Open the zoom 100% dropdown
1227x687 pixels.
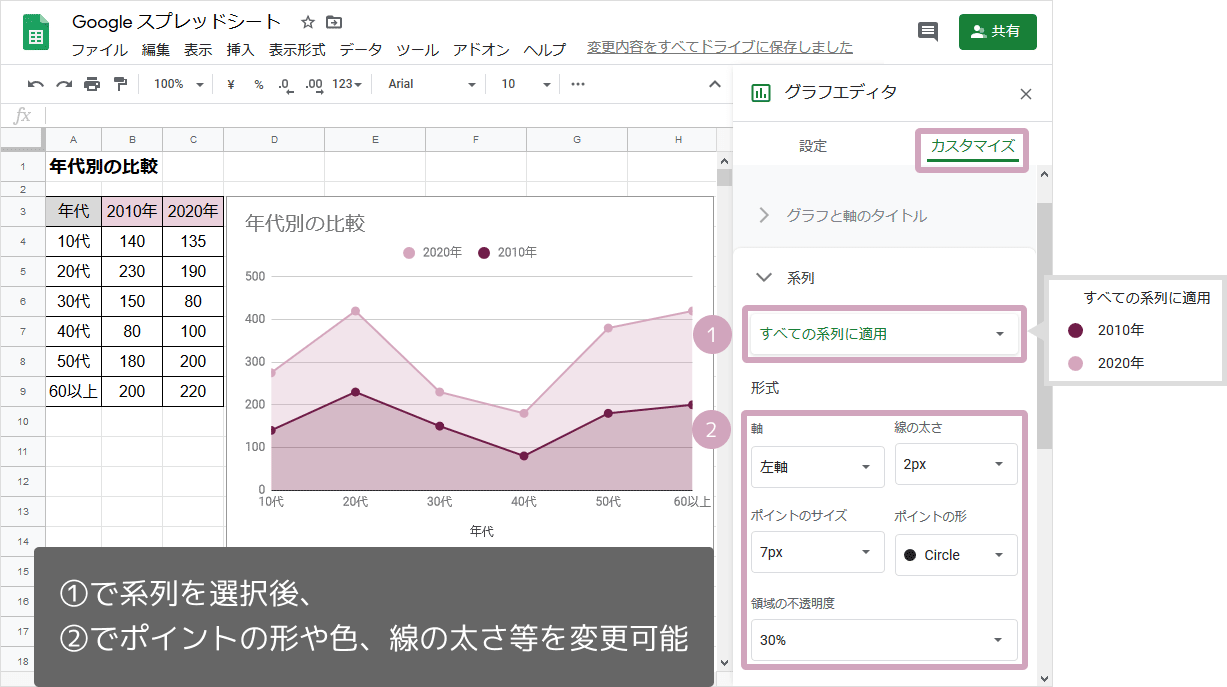(178, 85)
